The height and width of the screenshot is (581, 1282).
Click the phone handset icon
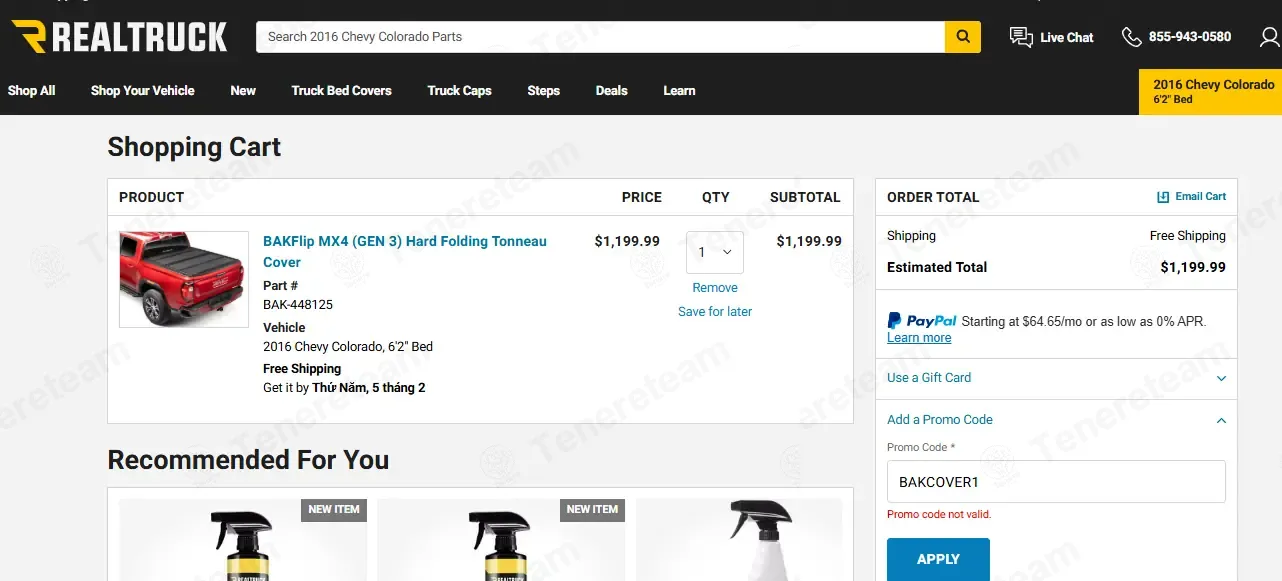click(x=1131, y=37)
